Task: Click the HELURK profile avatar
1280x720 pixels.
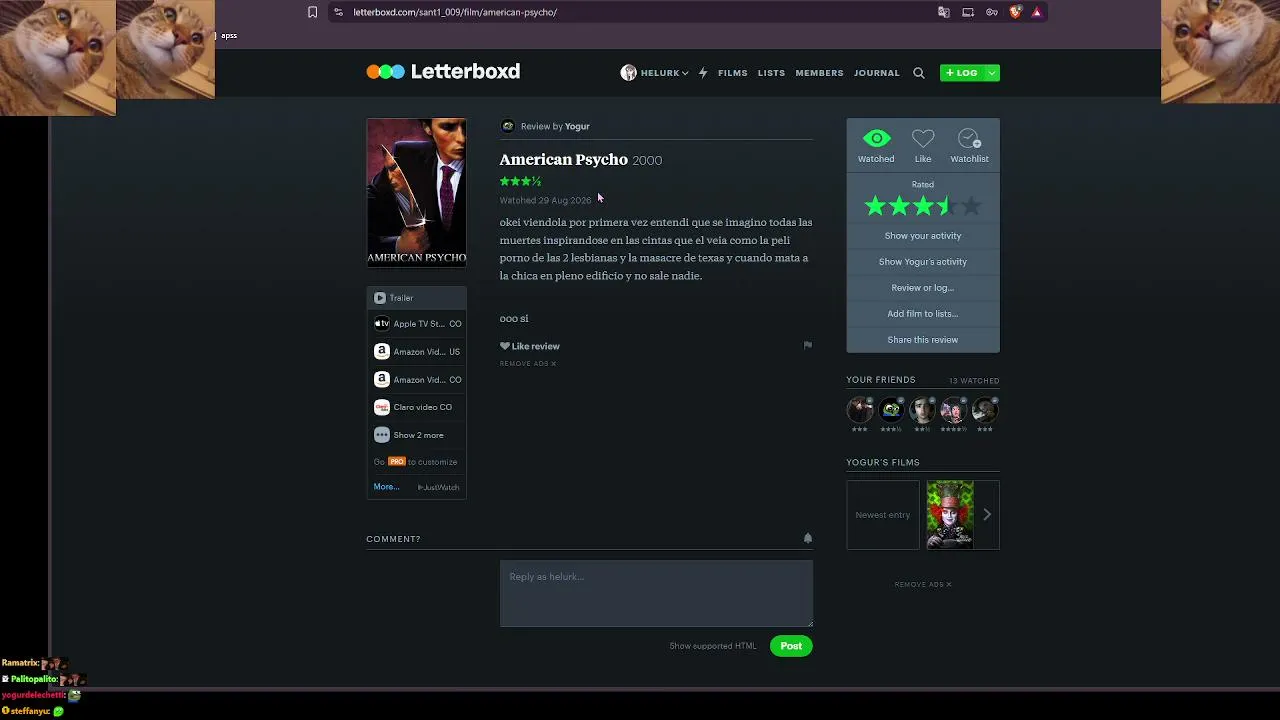Action: pos(628,73)
